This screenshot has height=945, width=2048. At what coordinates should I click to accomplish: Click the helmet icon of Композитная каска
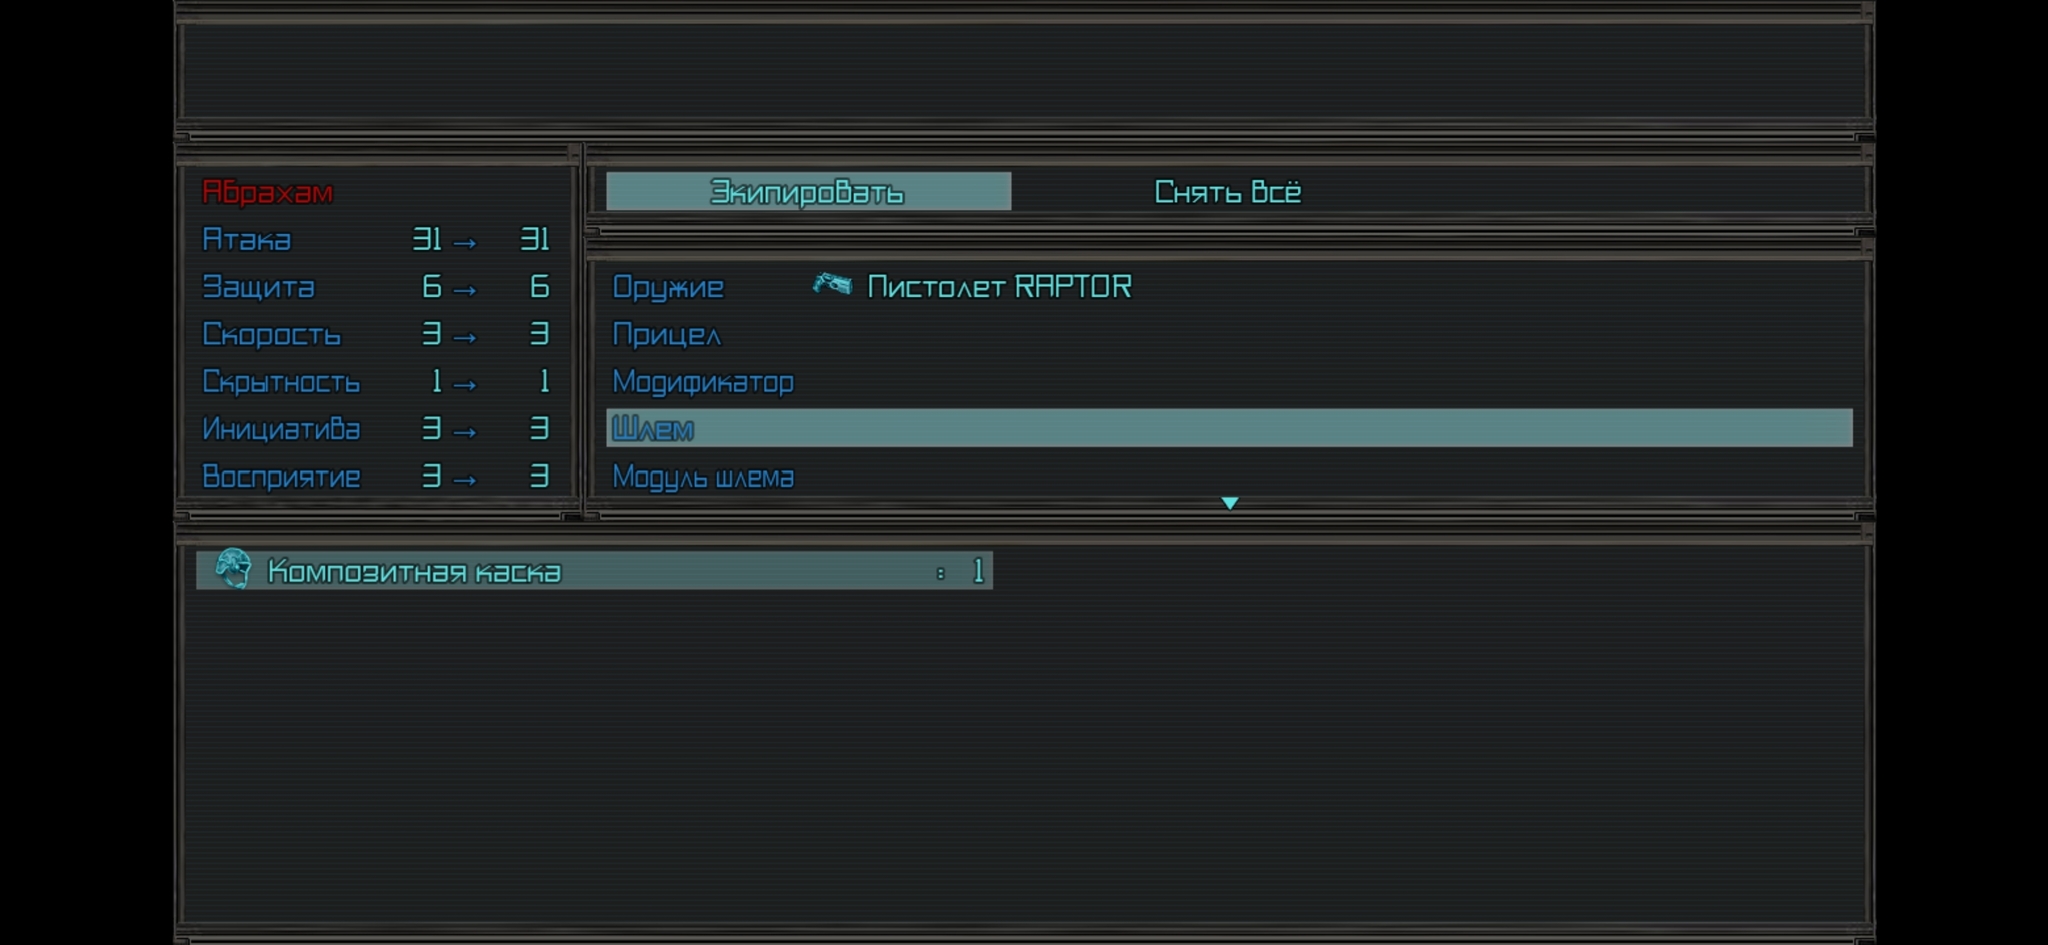[234, 570]
